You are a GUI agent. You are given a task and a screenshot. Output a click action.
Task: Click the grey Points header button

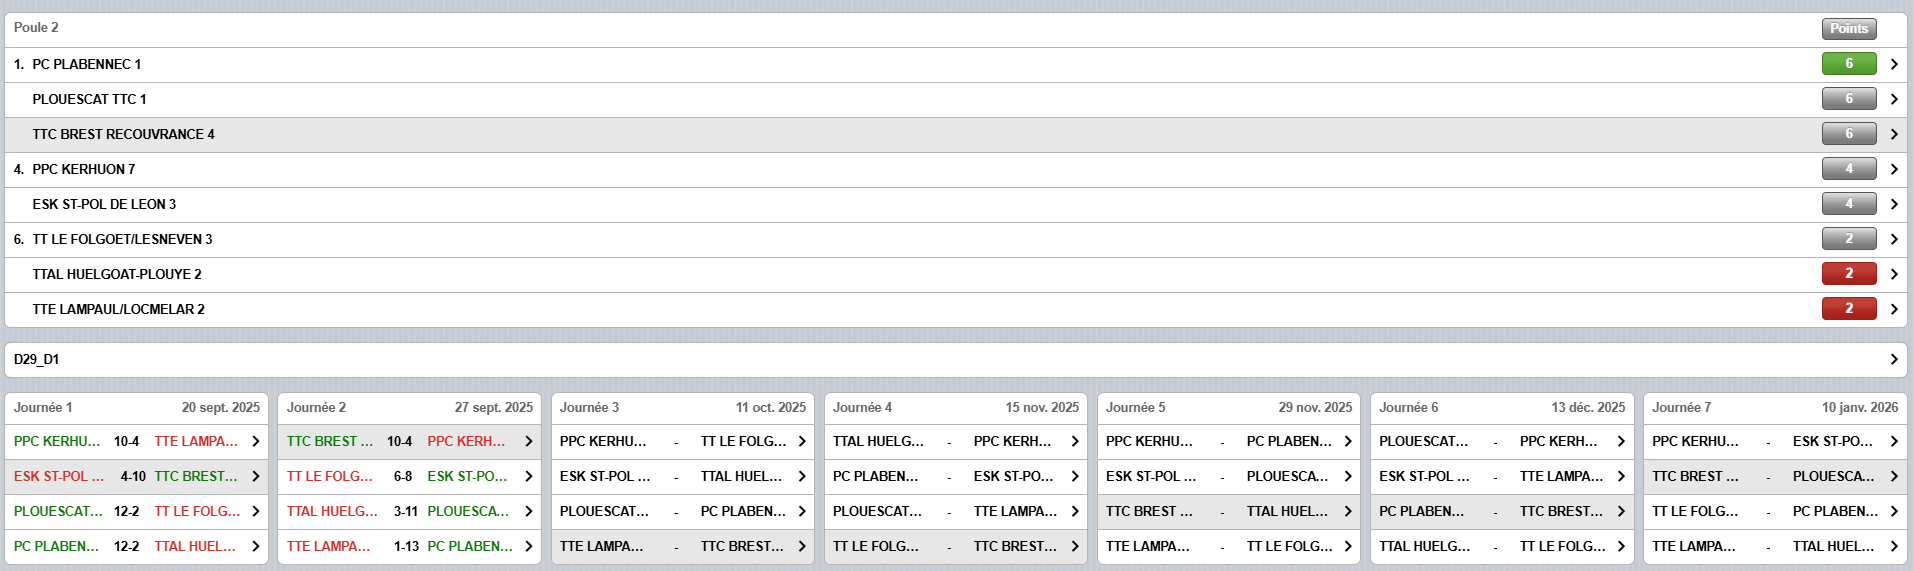point(1848,29)
